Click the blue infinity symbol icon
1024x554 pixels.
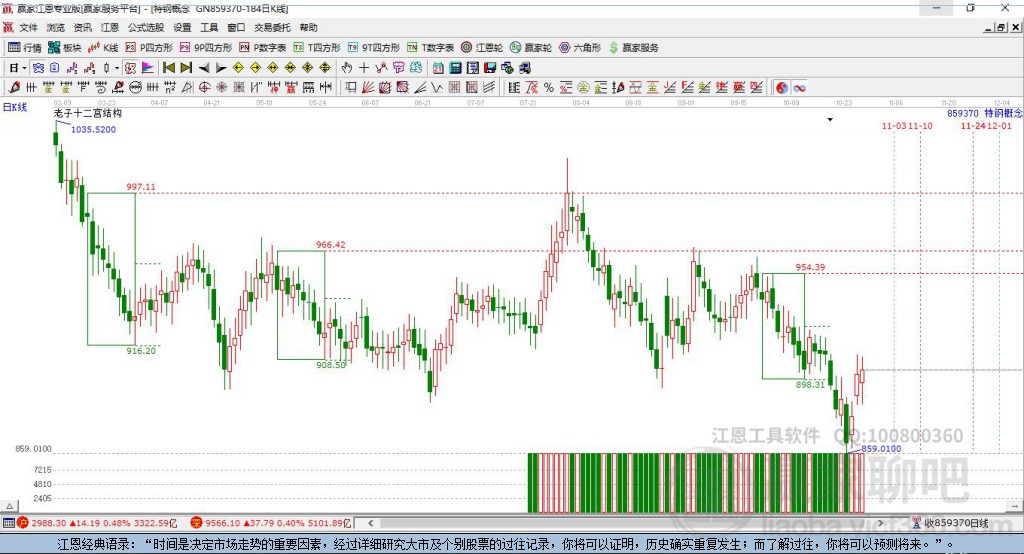tap(38, 67)
